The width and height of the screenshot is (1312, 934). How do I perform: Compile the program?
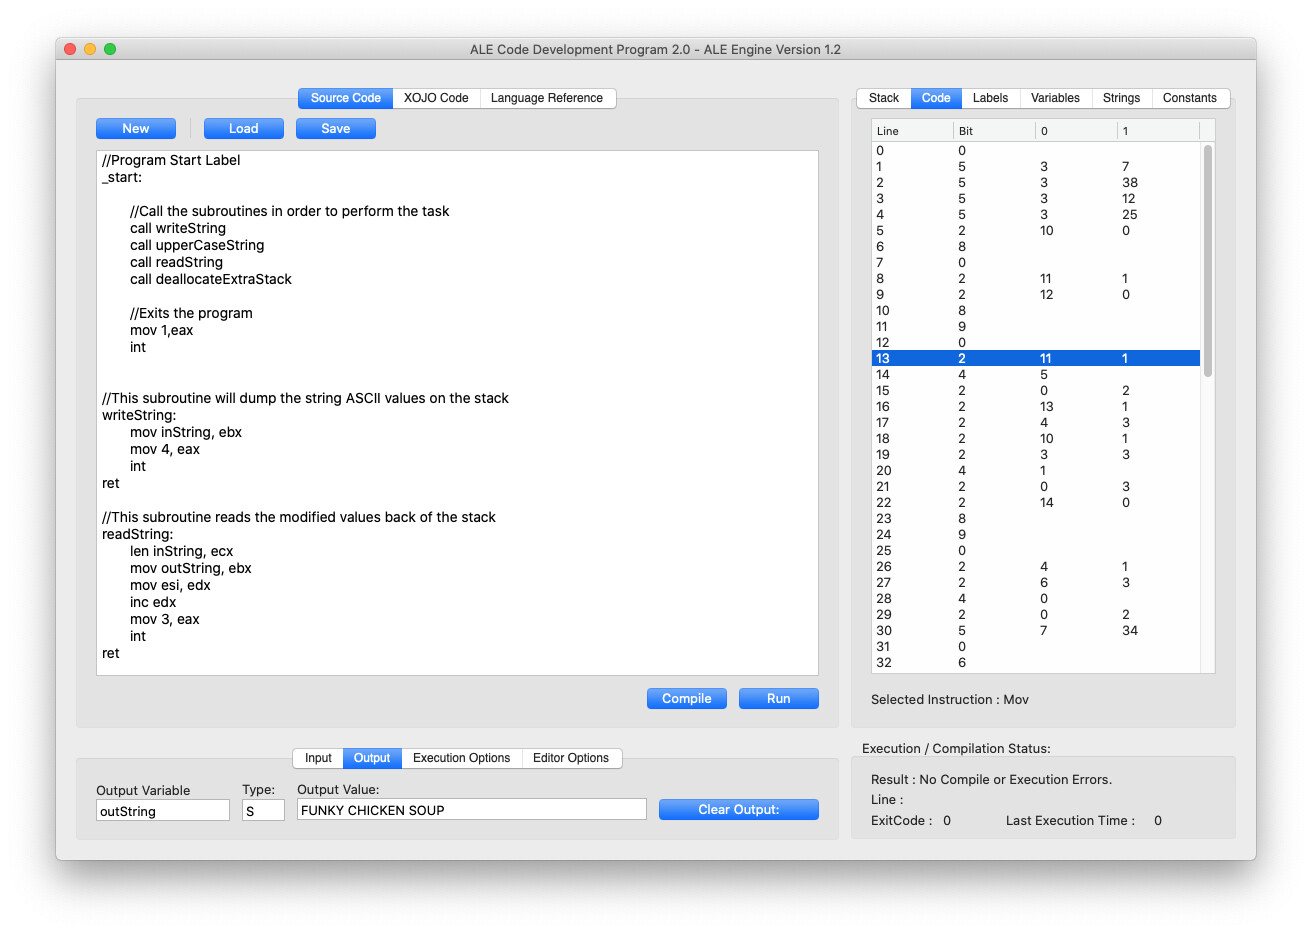(x=686, y=699)
